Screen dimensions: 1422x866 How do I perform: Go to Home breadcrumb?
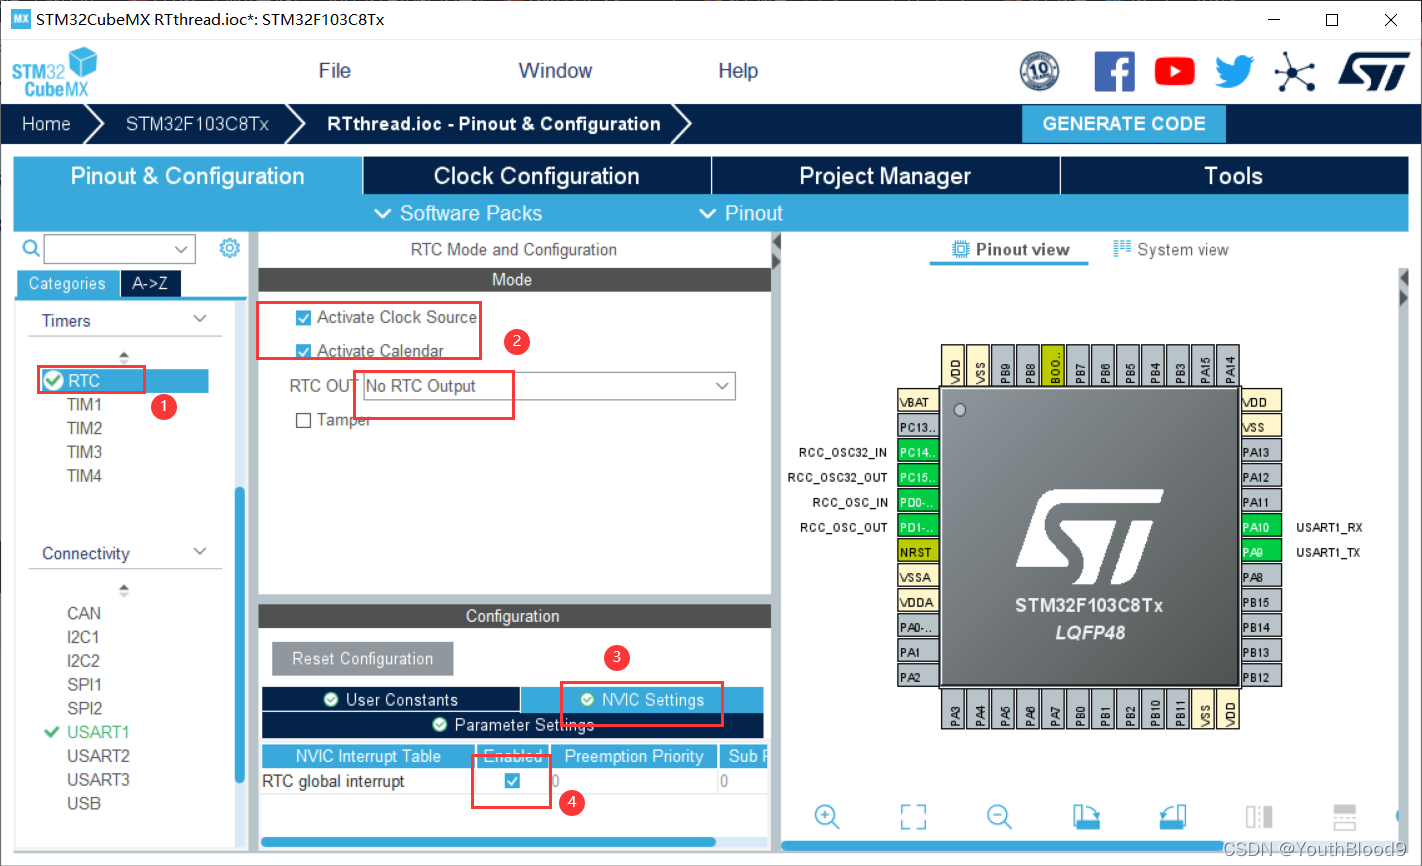point(46,124)
